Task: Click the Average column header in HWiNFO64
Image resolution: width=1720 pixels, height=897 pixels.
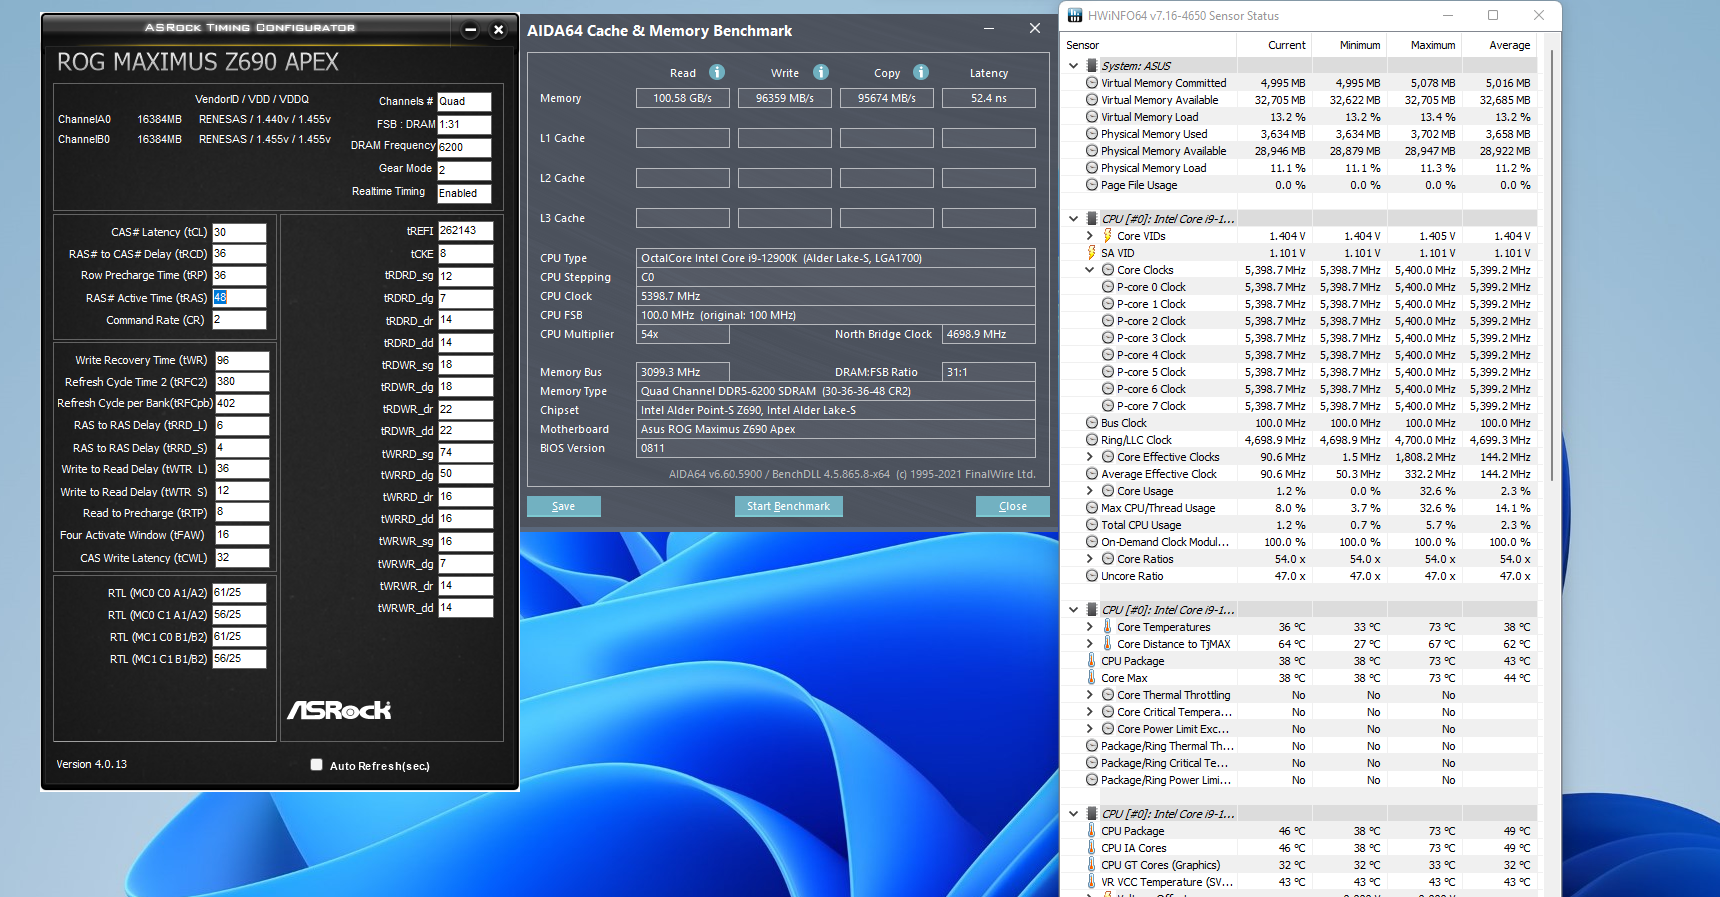Action: pyautogui.click(x=1509, y=45)
